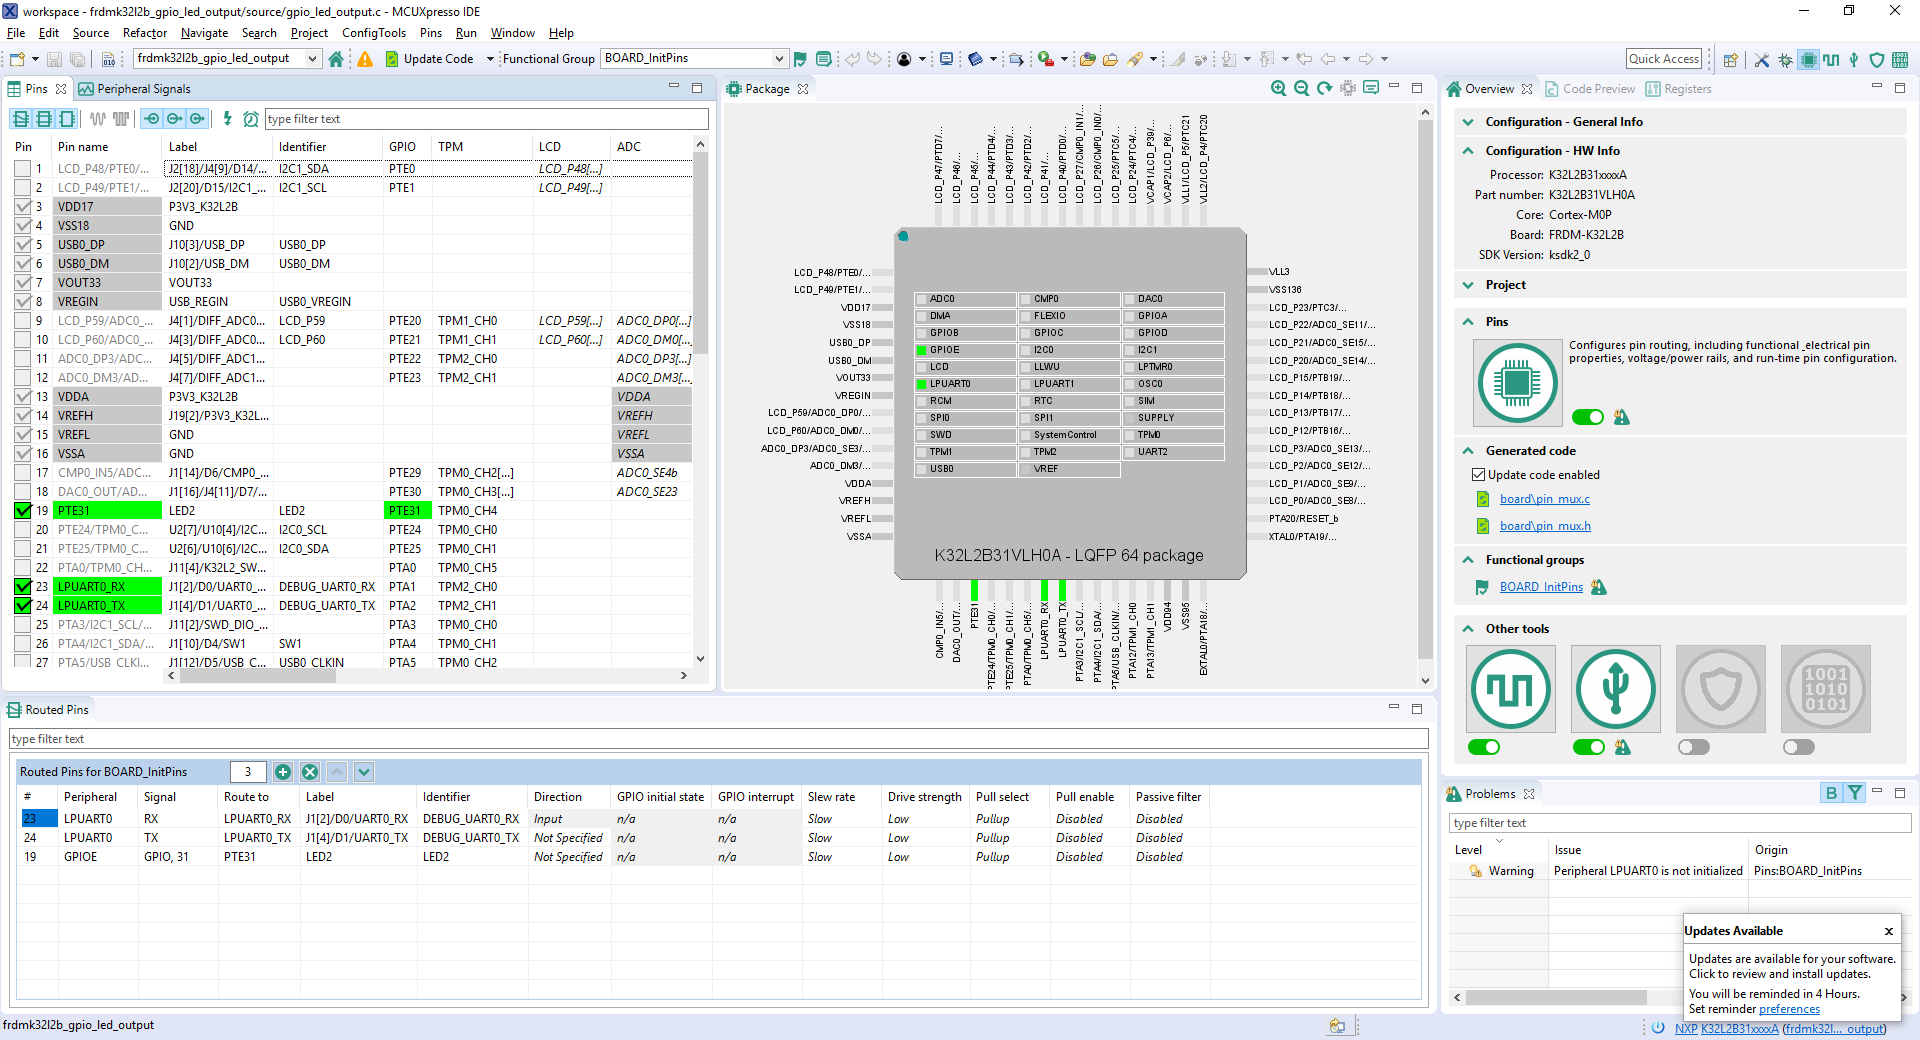The height and width of the screenshot is (1040, 1920).
Task: Click the Pins table horizontal scrollbar
Action: pos(258,676)
